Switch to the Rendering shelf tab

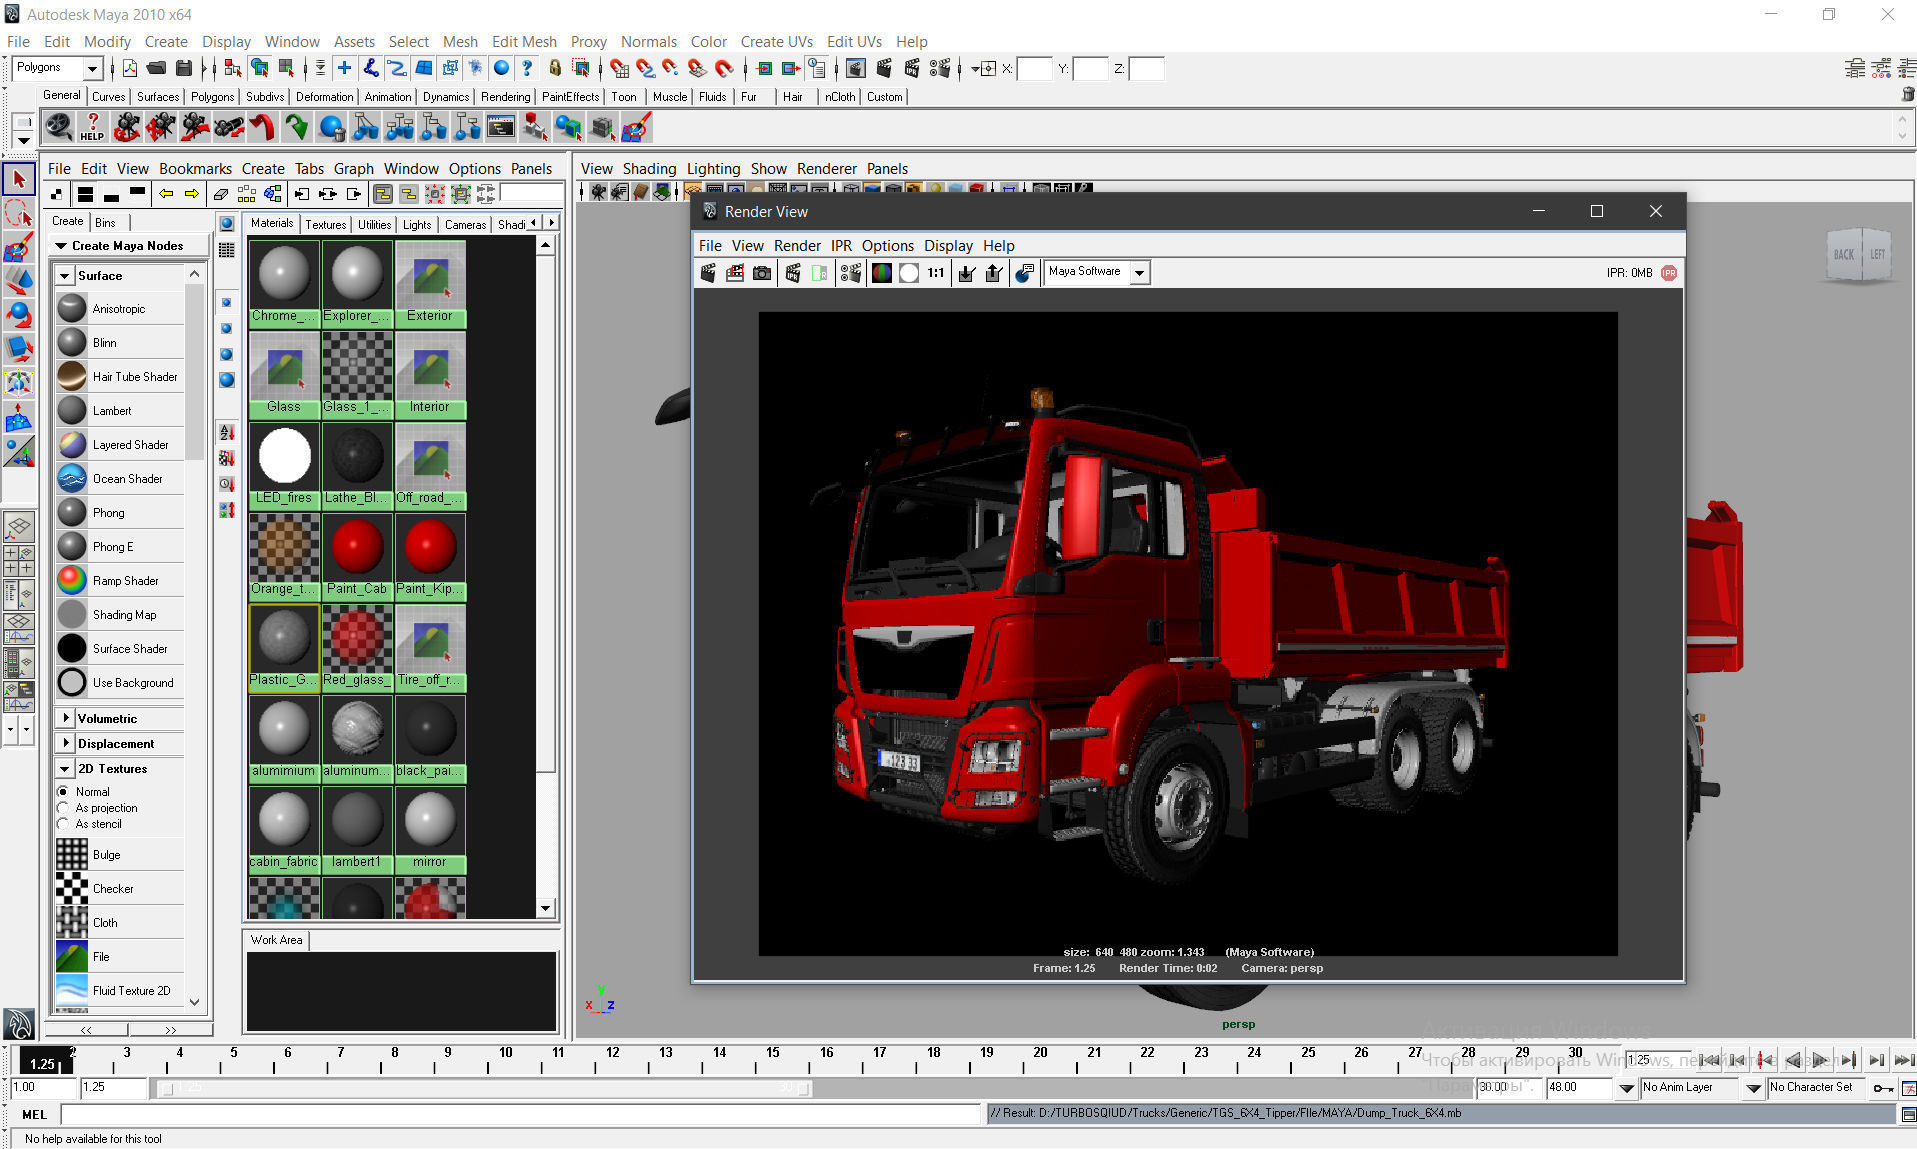[505, 96]
